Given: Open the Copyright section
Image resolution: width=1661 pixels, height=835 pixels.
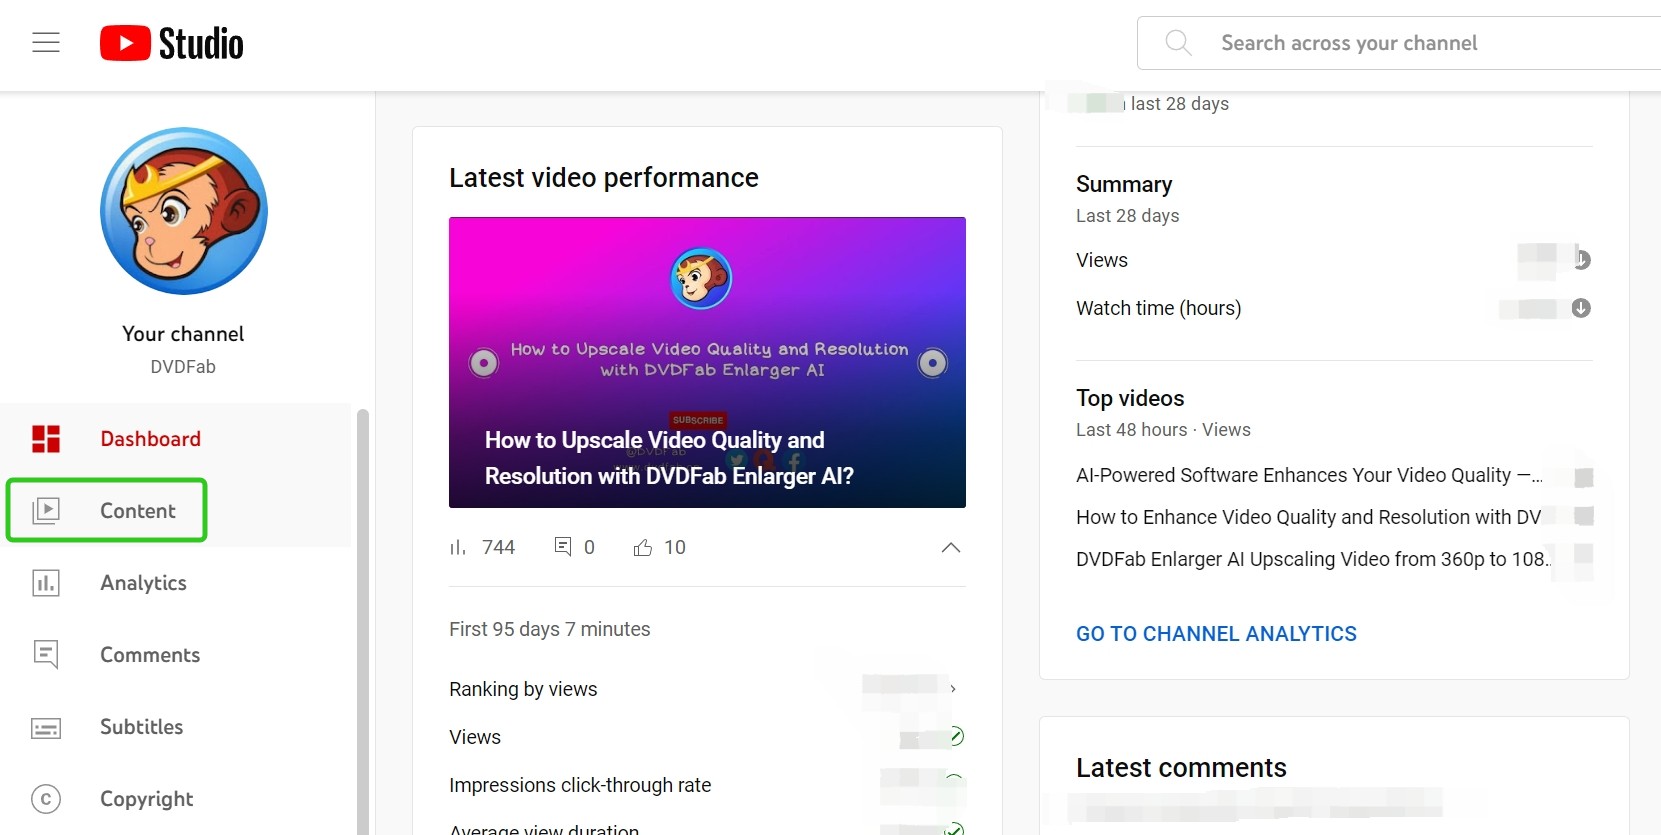Looking at the screenshot, I should click(176, 799).
